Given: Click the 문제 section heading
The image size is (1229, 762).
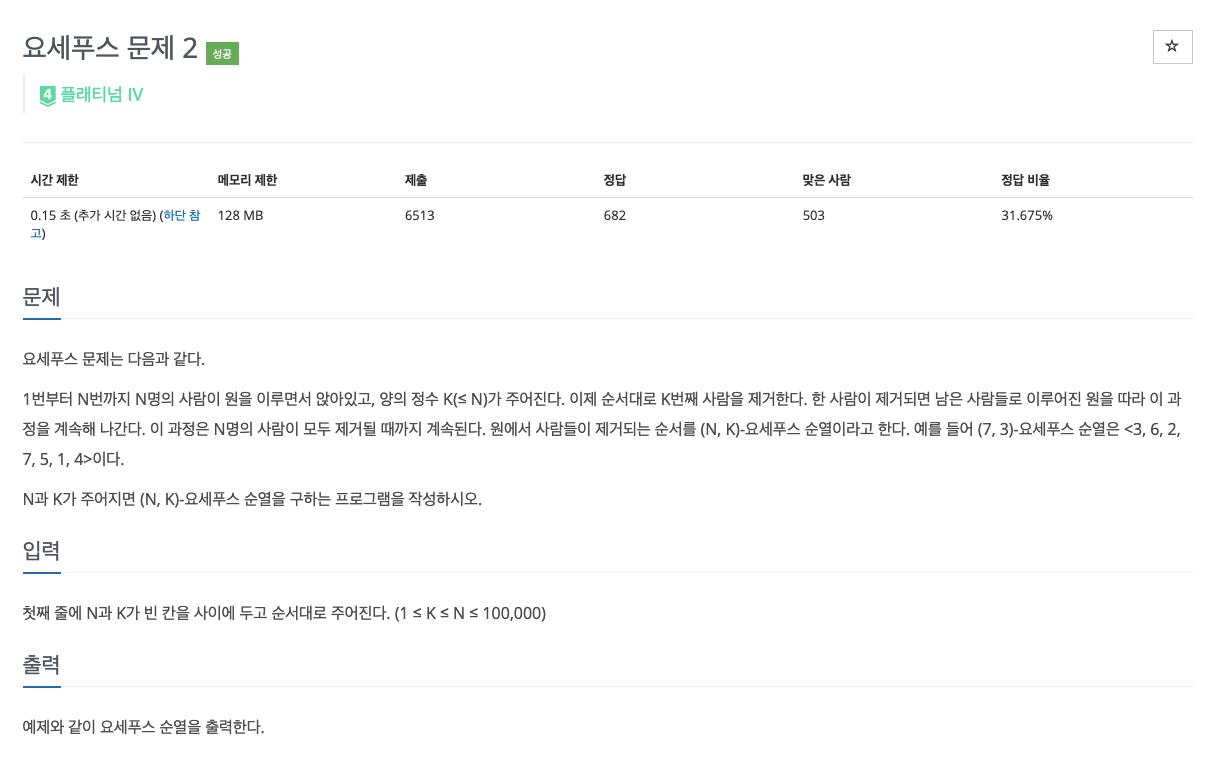Looking at the screenshot, I should pos(41,297).
